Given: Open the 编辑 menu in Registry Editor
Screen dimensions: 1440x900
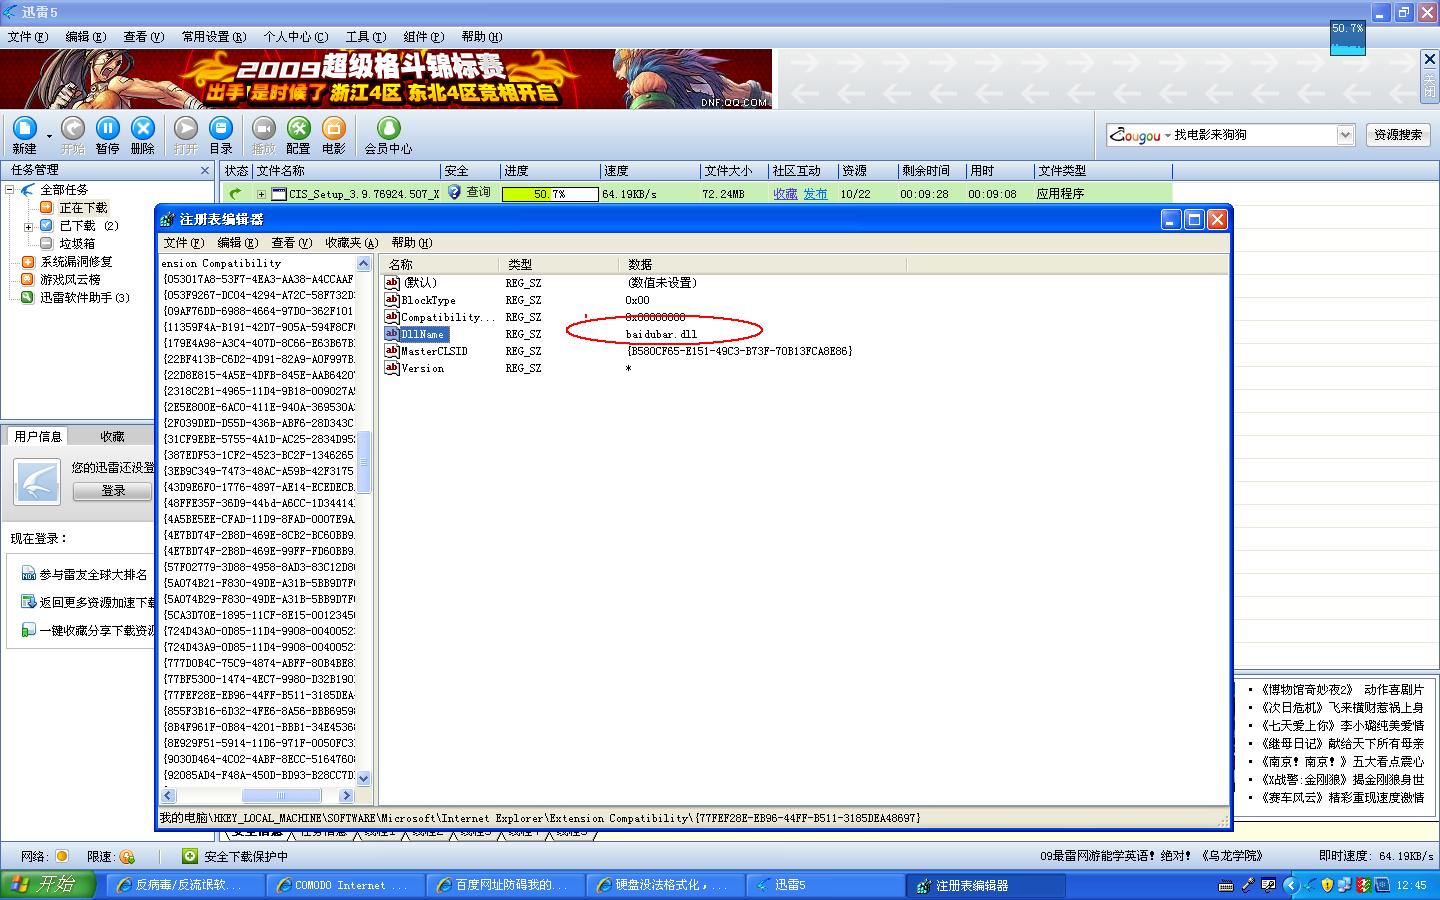Looking at the screenshot, I should pos(238,243).
